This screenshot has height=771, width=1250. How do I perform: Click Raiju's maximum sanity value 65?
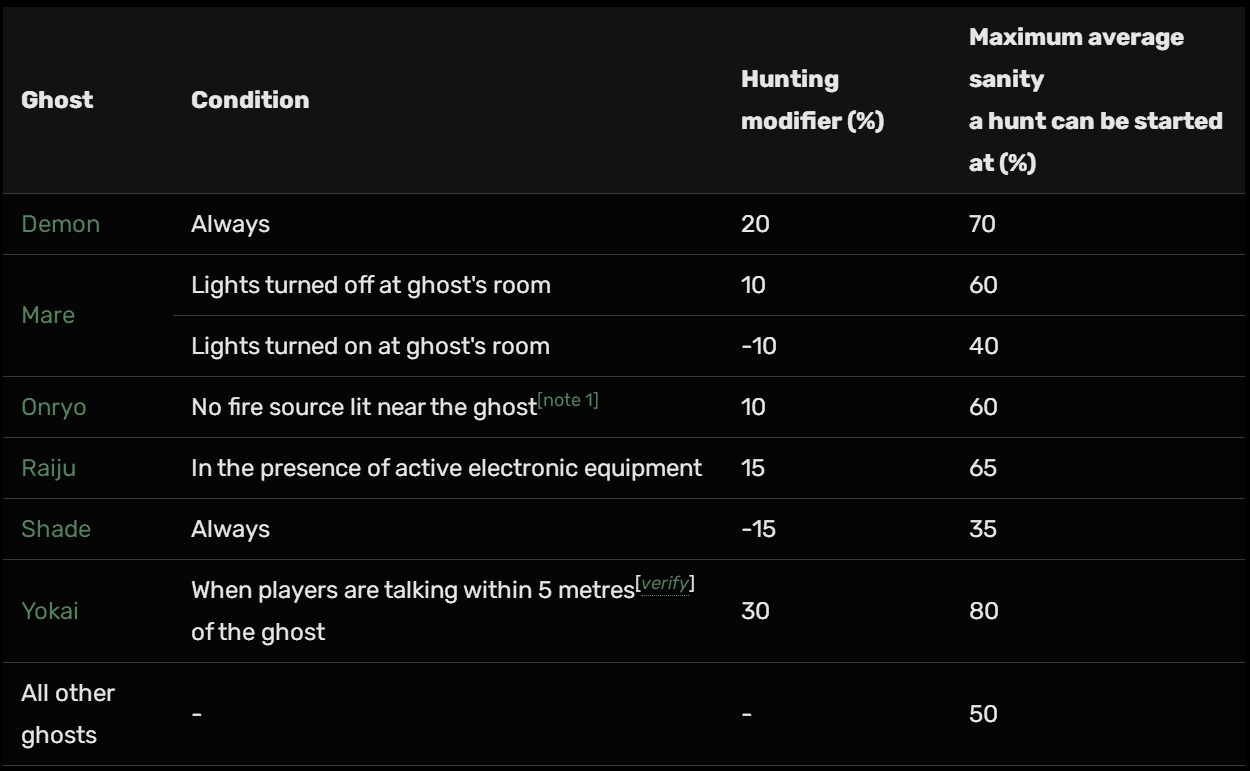pyautogui.click(x=983, y=468)
